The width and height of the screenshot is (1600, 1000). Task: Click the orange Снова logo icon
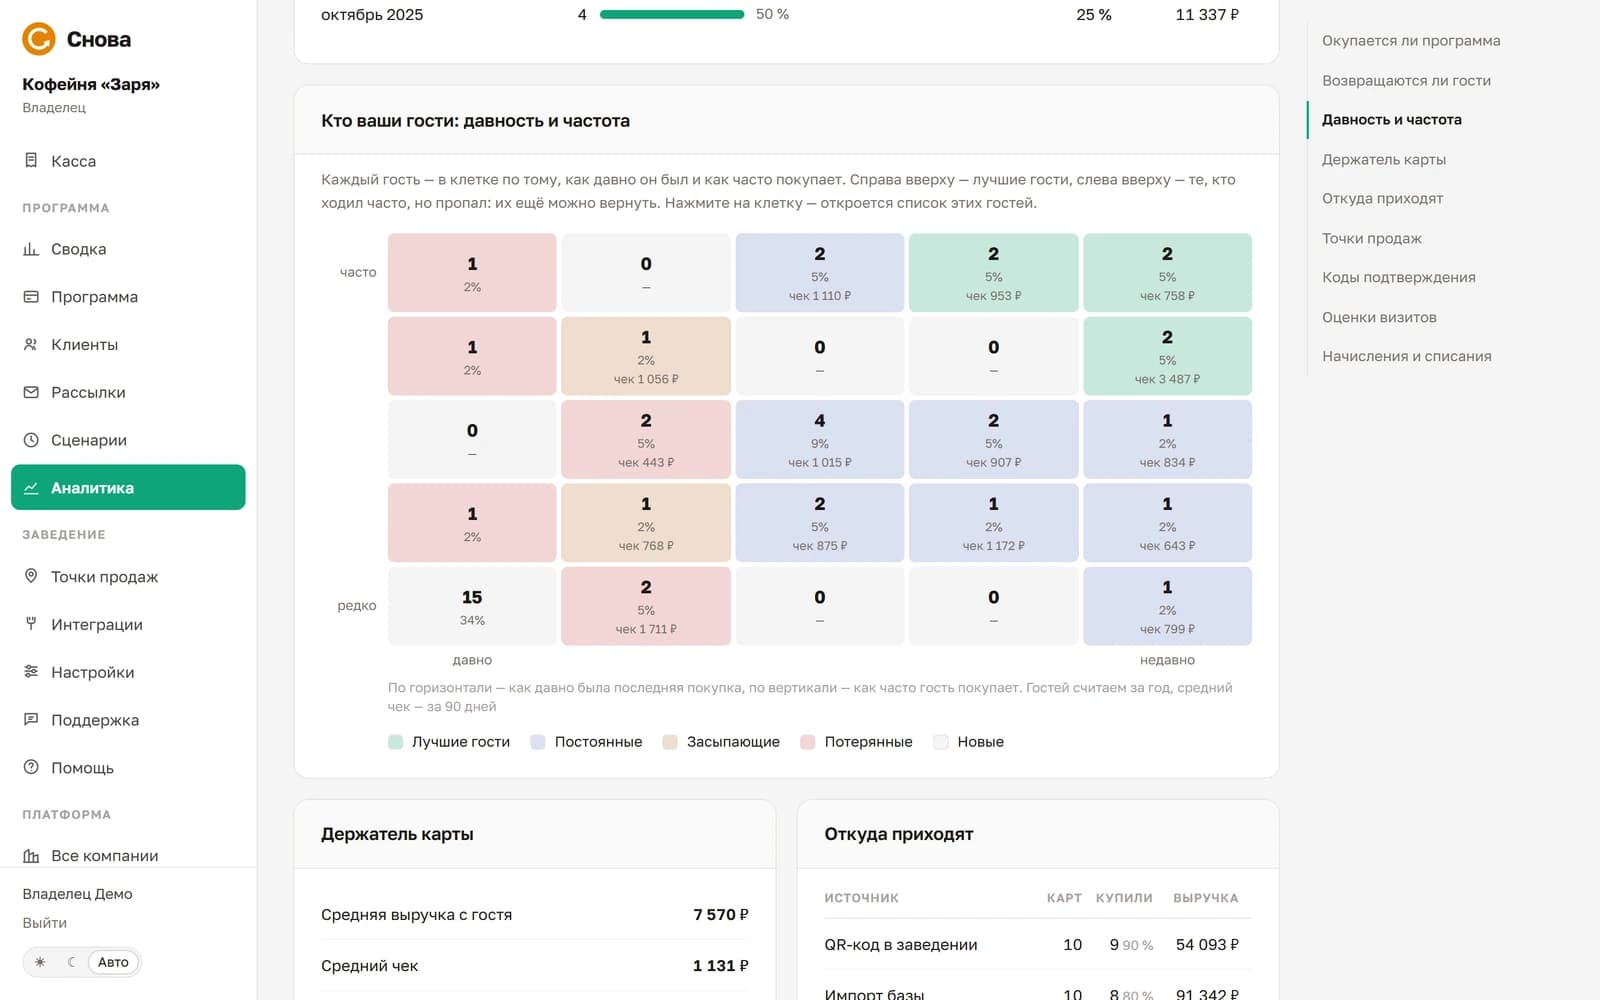coord(38,39)
